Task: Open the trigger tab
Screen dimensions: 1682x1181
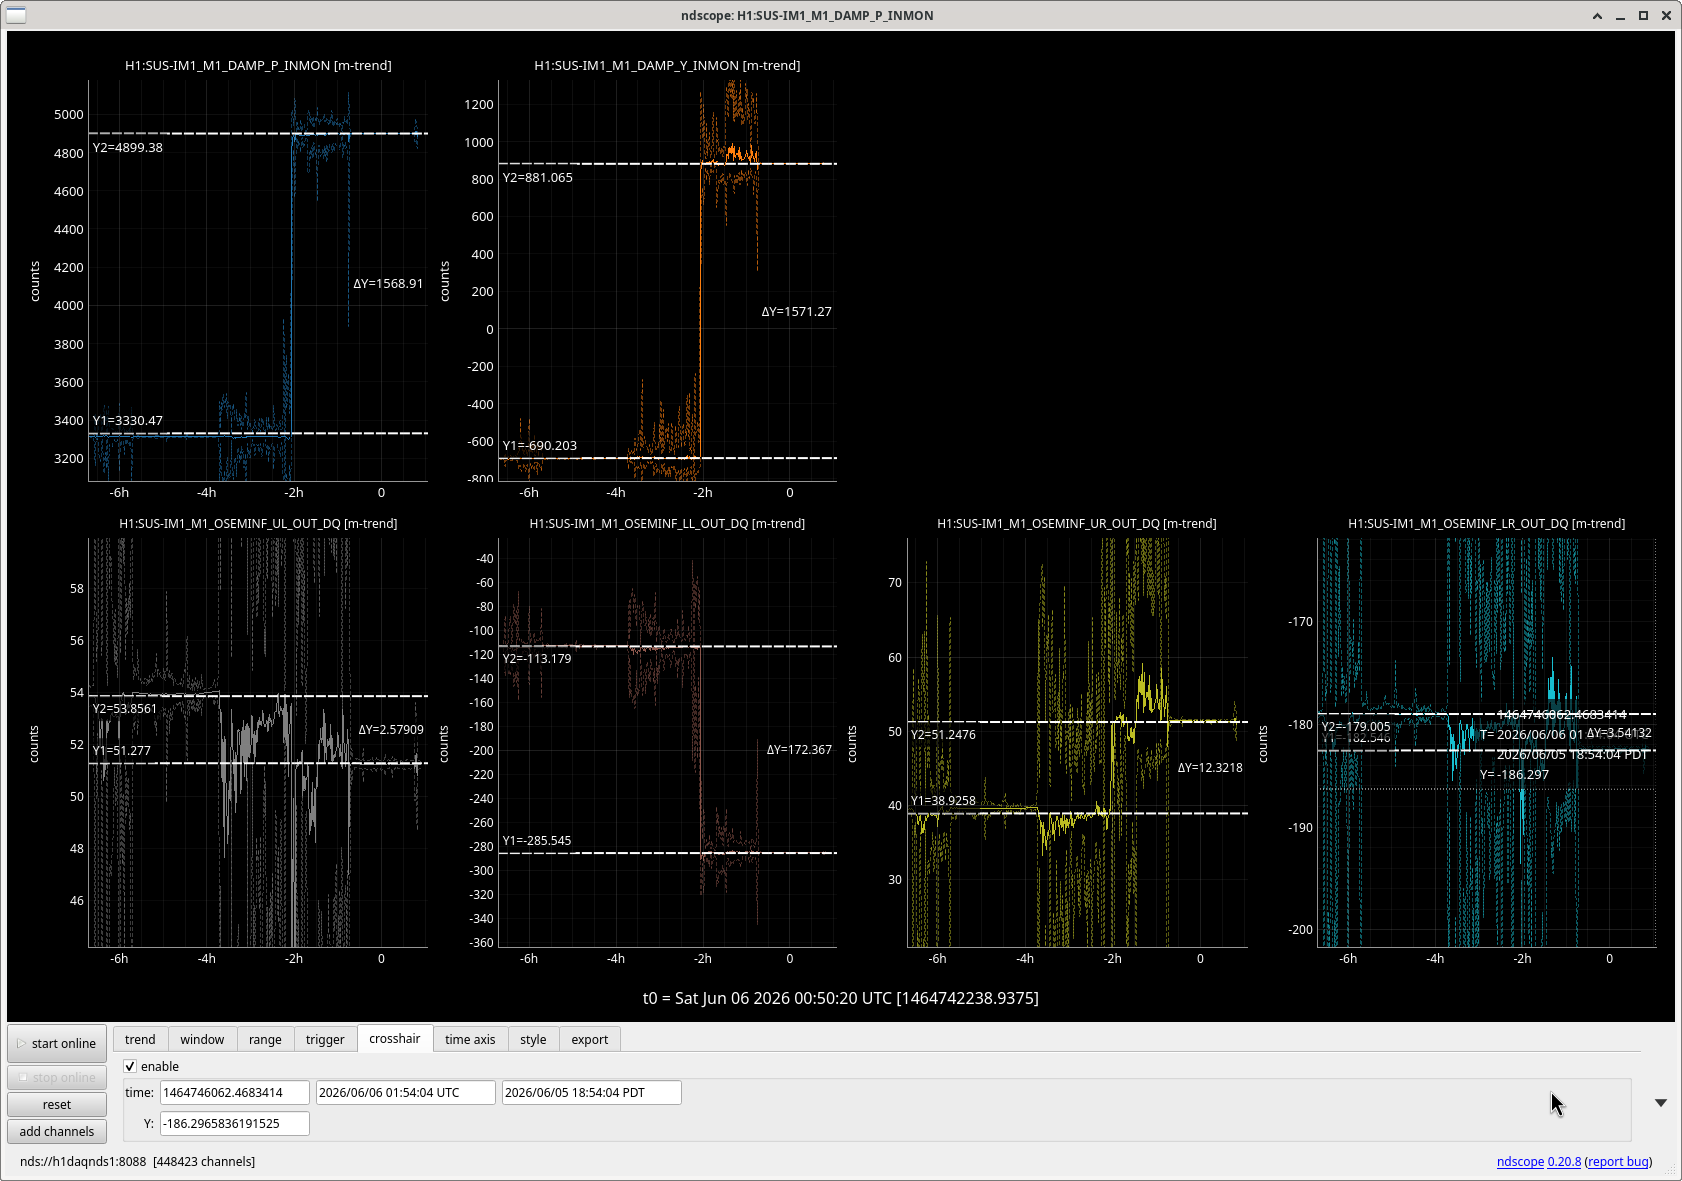Action: click(x=325, y=1039)
